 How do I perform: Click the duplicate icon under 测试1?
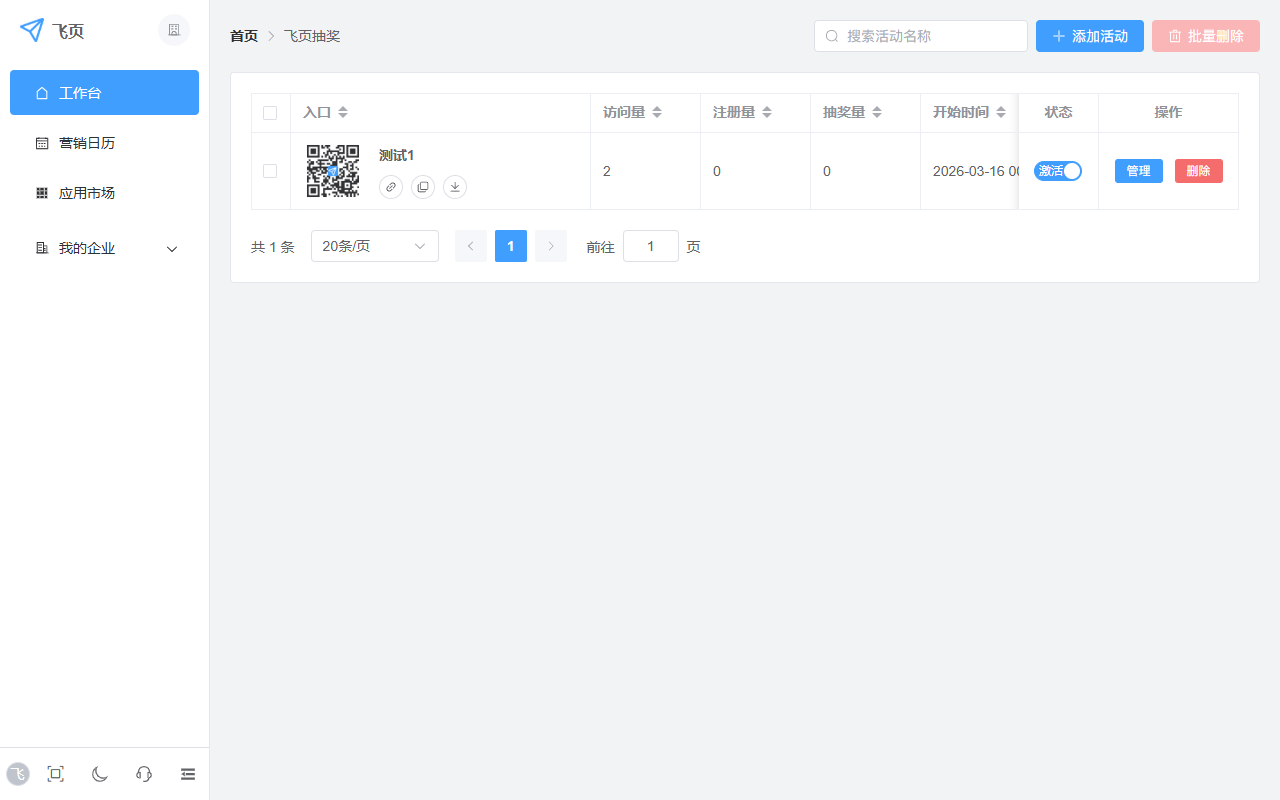[x=423, y=187]
